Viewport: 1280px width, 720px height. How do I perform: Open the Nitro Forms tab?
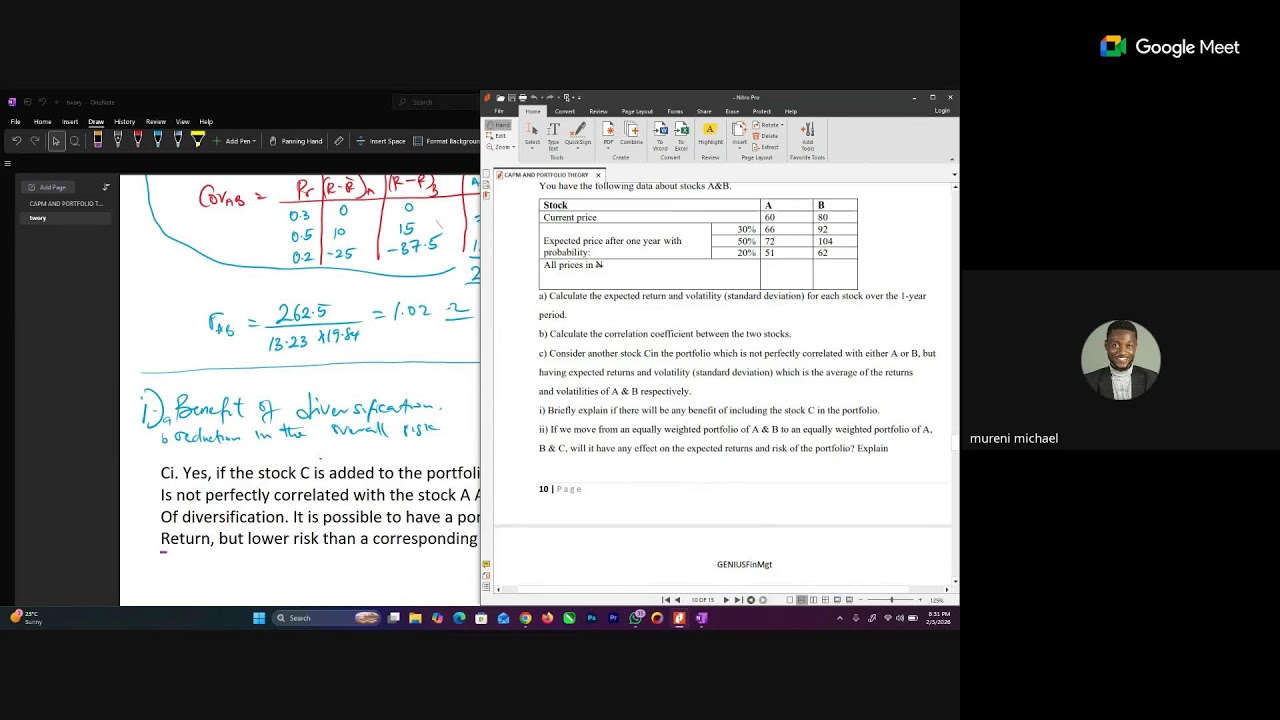click(x=675, y=111)
